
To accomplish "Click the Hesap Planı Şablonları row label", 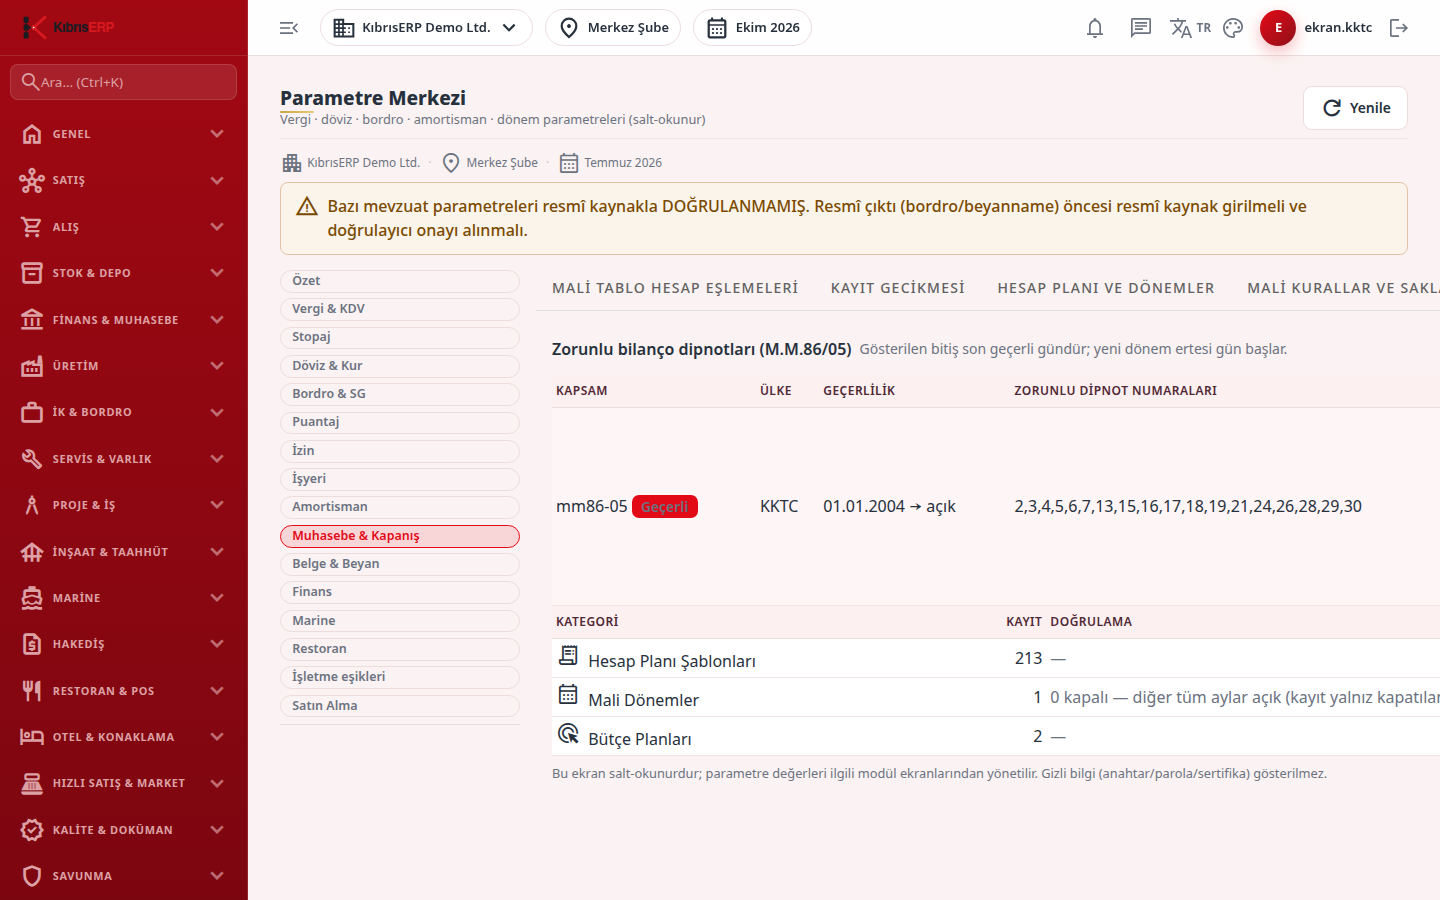I will click(x=672, y=661).
